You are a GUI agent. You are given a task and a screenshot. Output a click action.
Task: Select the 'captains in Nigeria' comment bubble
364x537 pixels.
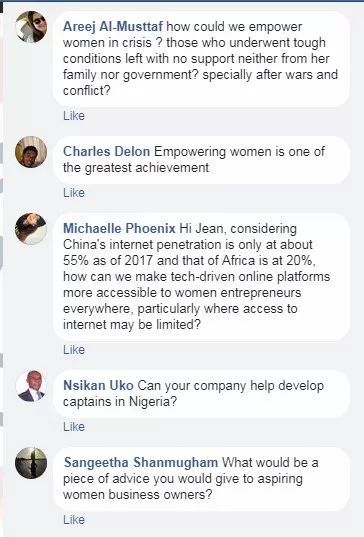point(201,394)
